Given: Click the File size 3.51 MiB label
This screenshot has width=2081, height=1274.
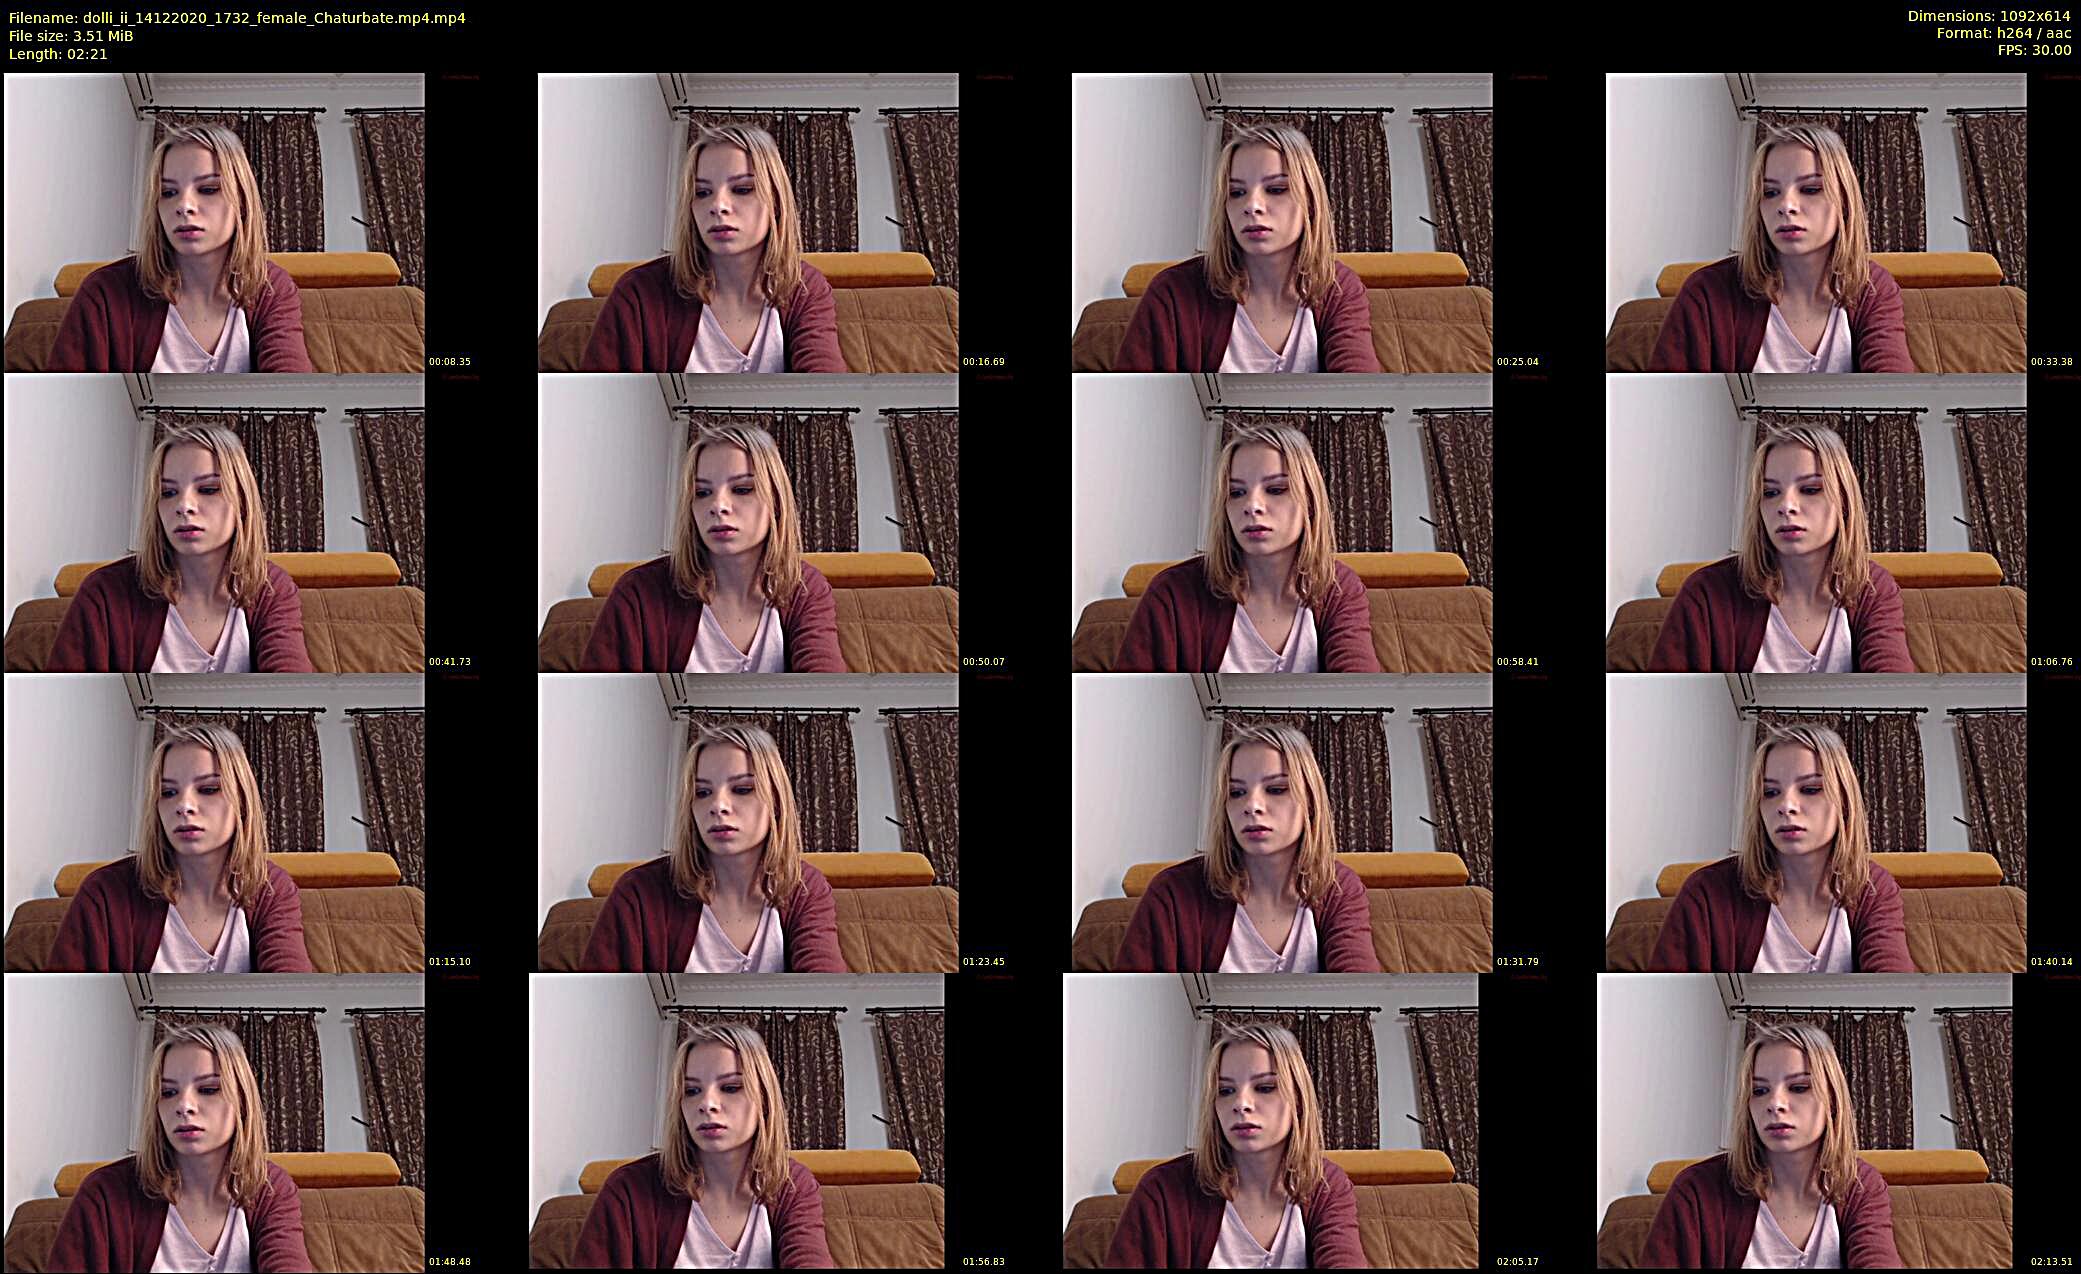Looking at the screenshot, I should coord(71,36).
